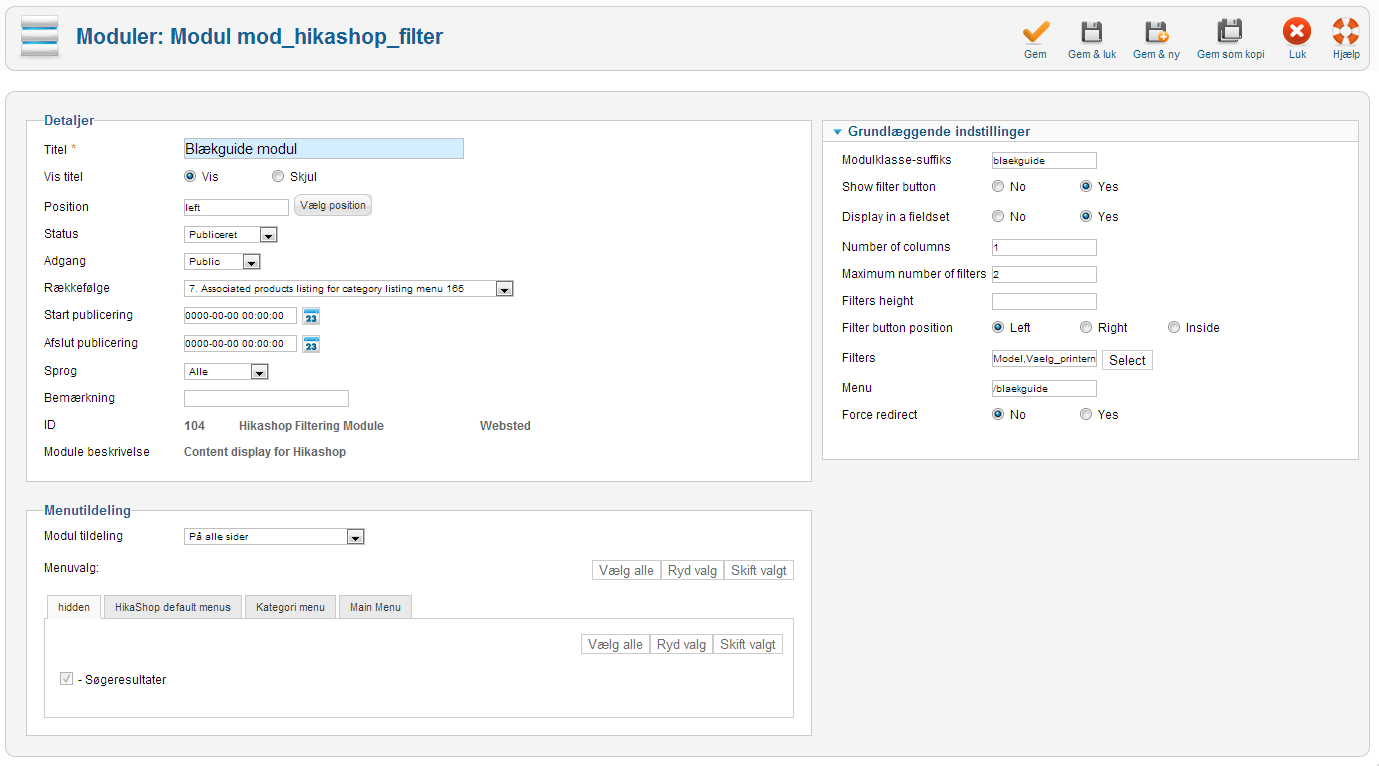The width and height of the screenshot is (1379, 766).
Task: Click the red Luk close icon
Action: 1297,32
